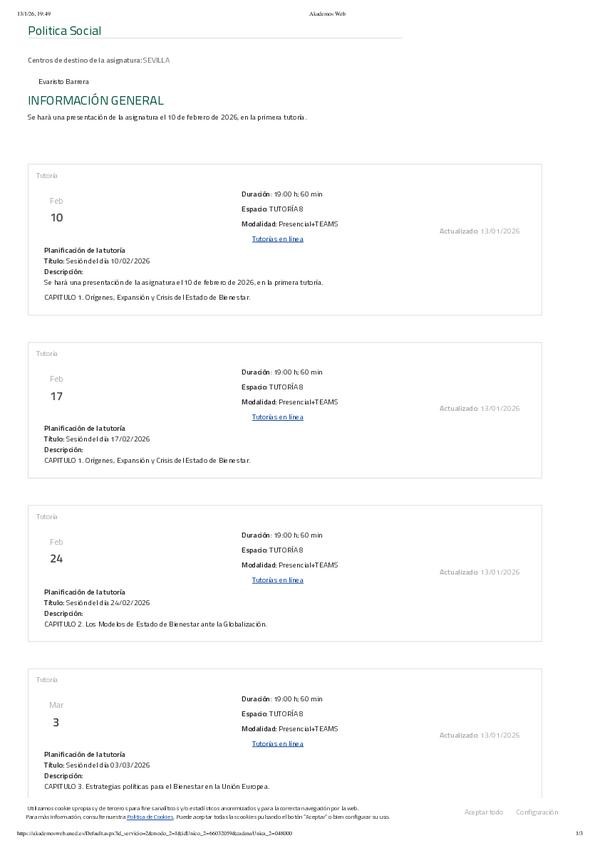600x848 pixels.
Task: Open Tutorías en línea link for 17 February session
Action: coord(277,417)
